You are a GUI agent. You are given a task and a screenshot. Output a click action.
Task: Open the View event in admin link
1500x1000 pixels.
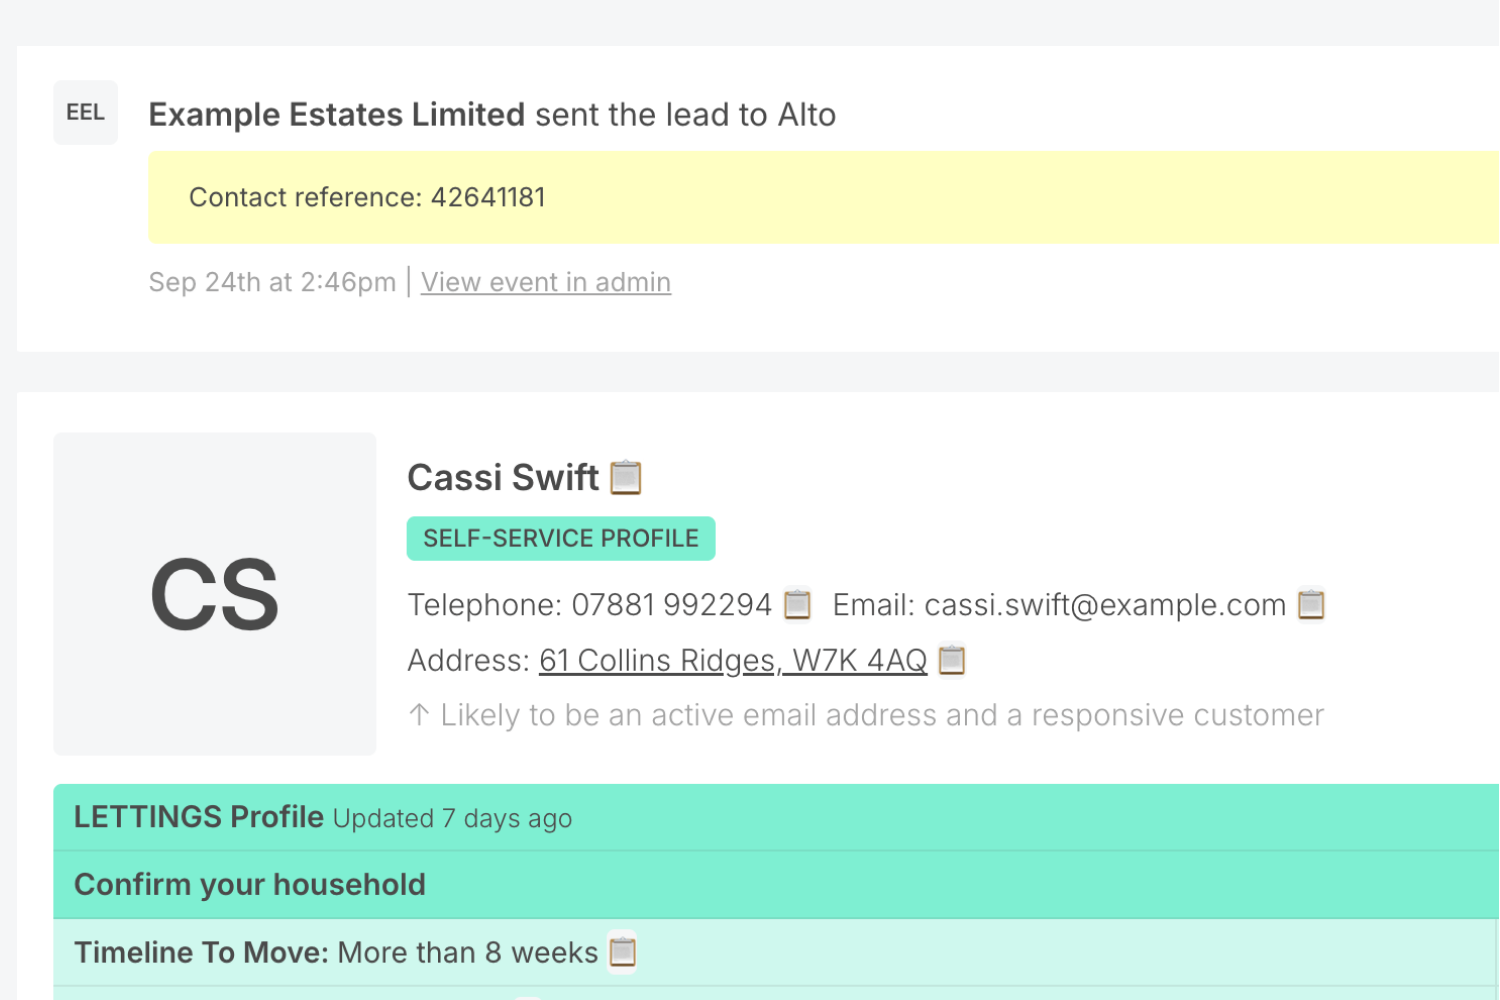point(545,283)
